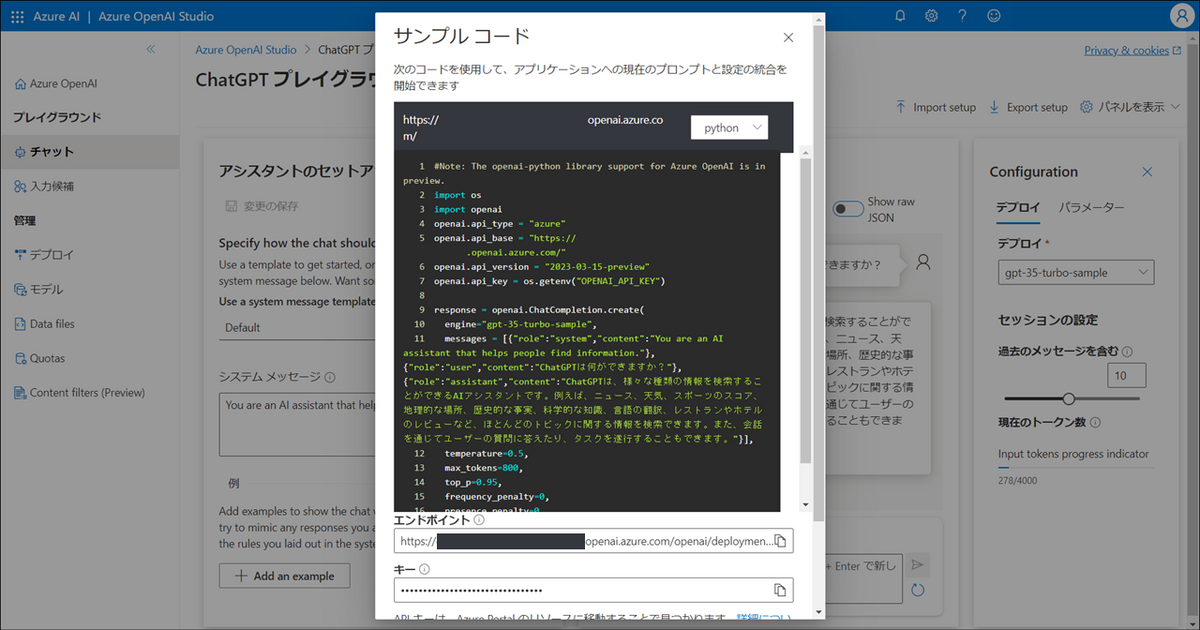Open the user account avatar
The height and width of the screenshot is (630, 1200).
tap(1180, 16)
